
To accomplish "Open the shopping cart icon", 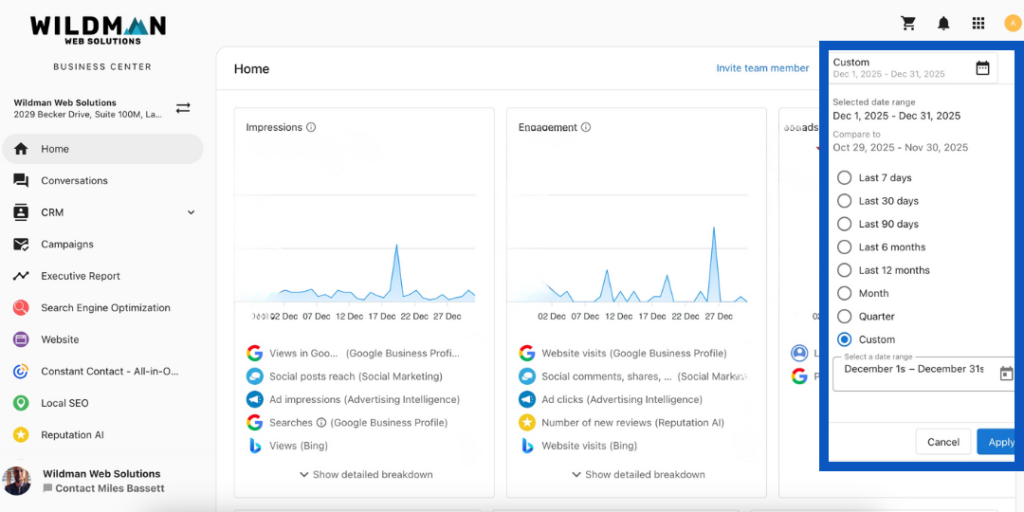I will 909,23.
